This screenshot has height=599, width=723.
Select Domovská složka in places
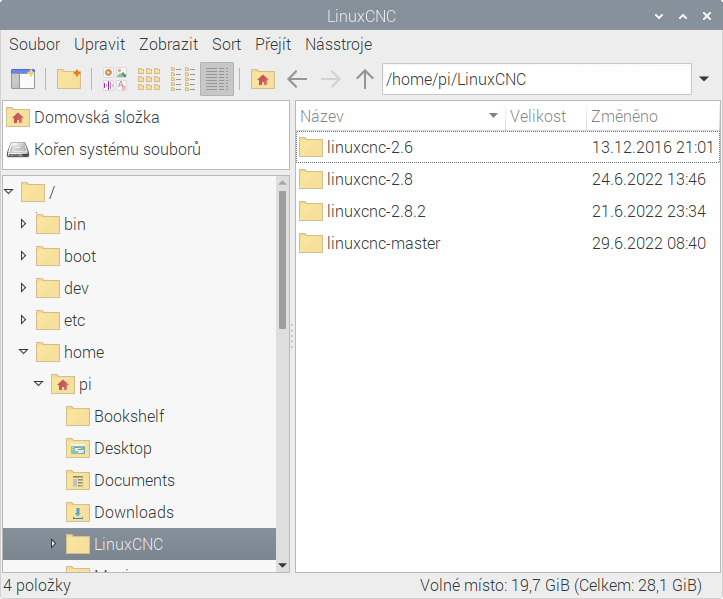click(x=146, y=118)
